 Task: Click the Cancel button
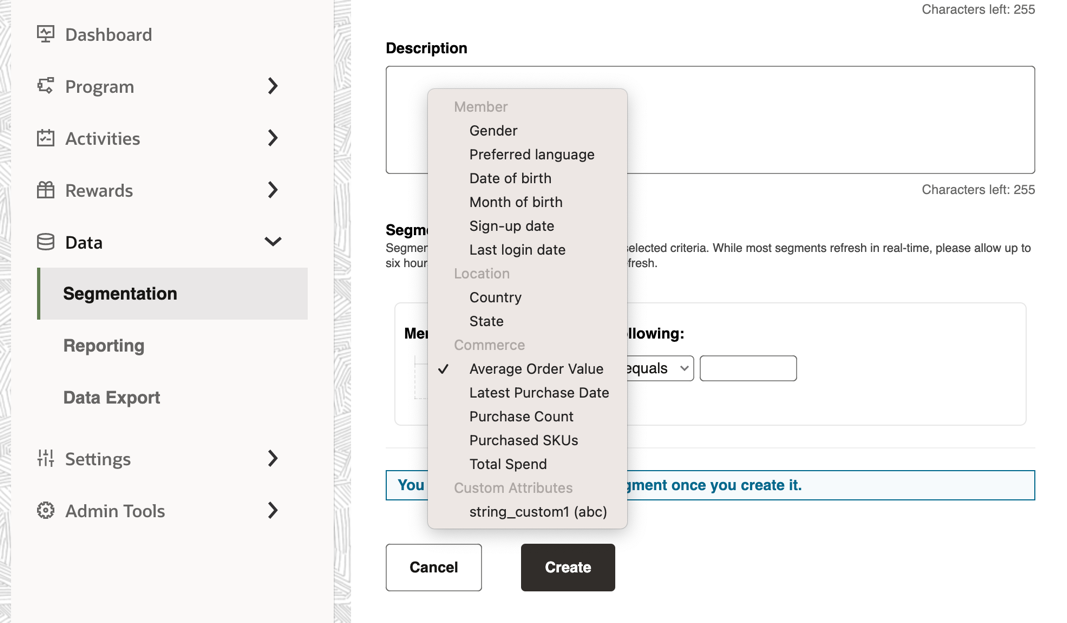click(x=433, y=567)
